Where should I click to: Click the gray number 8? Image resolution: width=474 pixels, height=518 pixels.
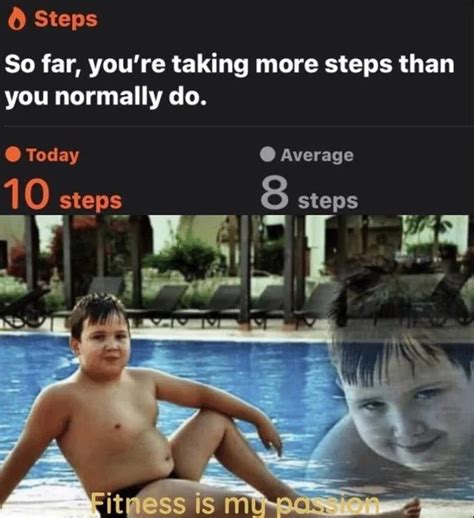(274, 193)
